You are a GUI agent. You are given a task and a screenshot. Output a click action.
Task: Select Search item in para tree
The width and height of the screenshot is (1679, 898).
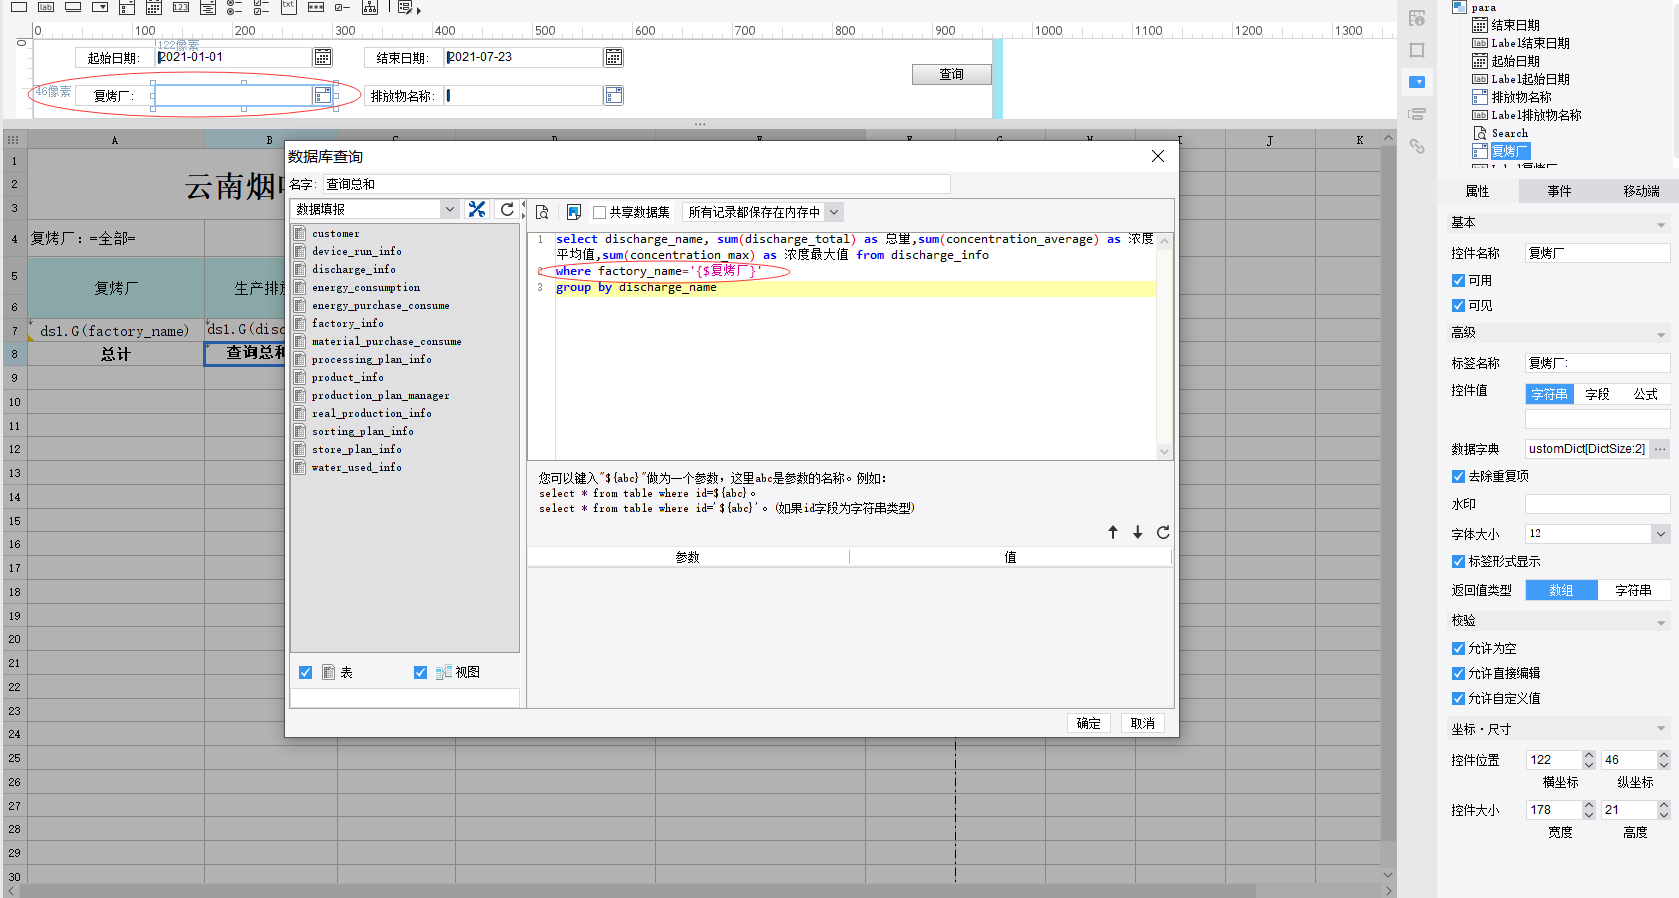(1509, 133)
